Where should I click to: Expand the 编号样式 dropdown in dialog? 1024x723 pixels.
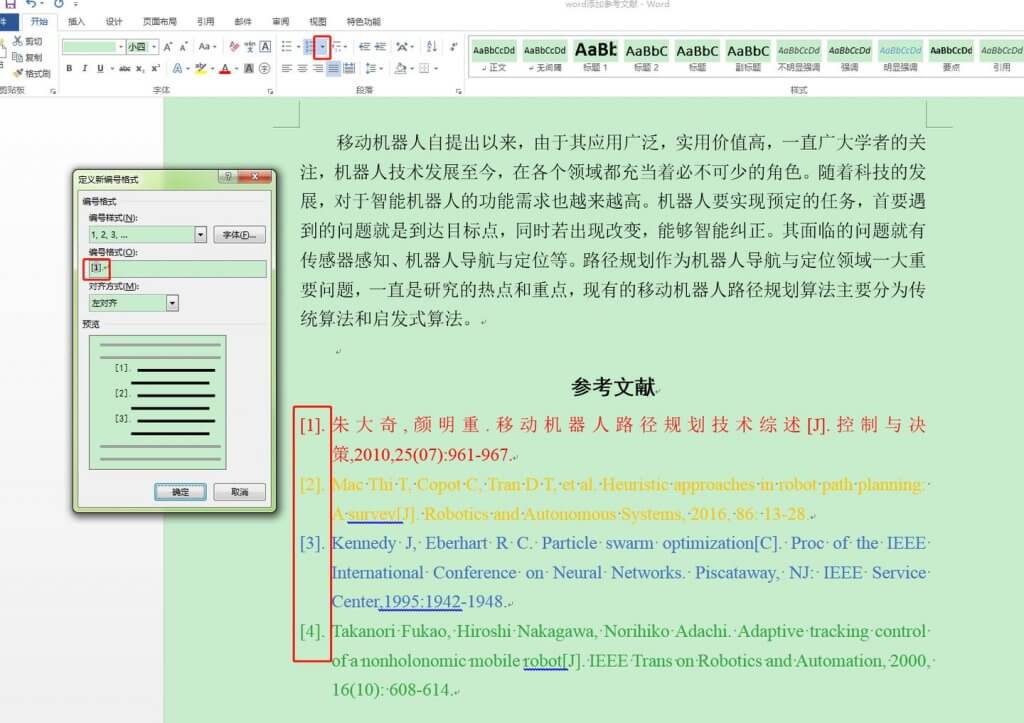[200, 235]
